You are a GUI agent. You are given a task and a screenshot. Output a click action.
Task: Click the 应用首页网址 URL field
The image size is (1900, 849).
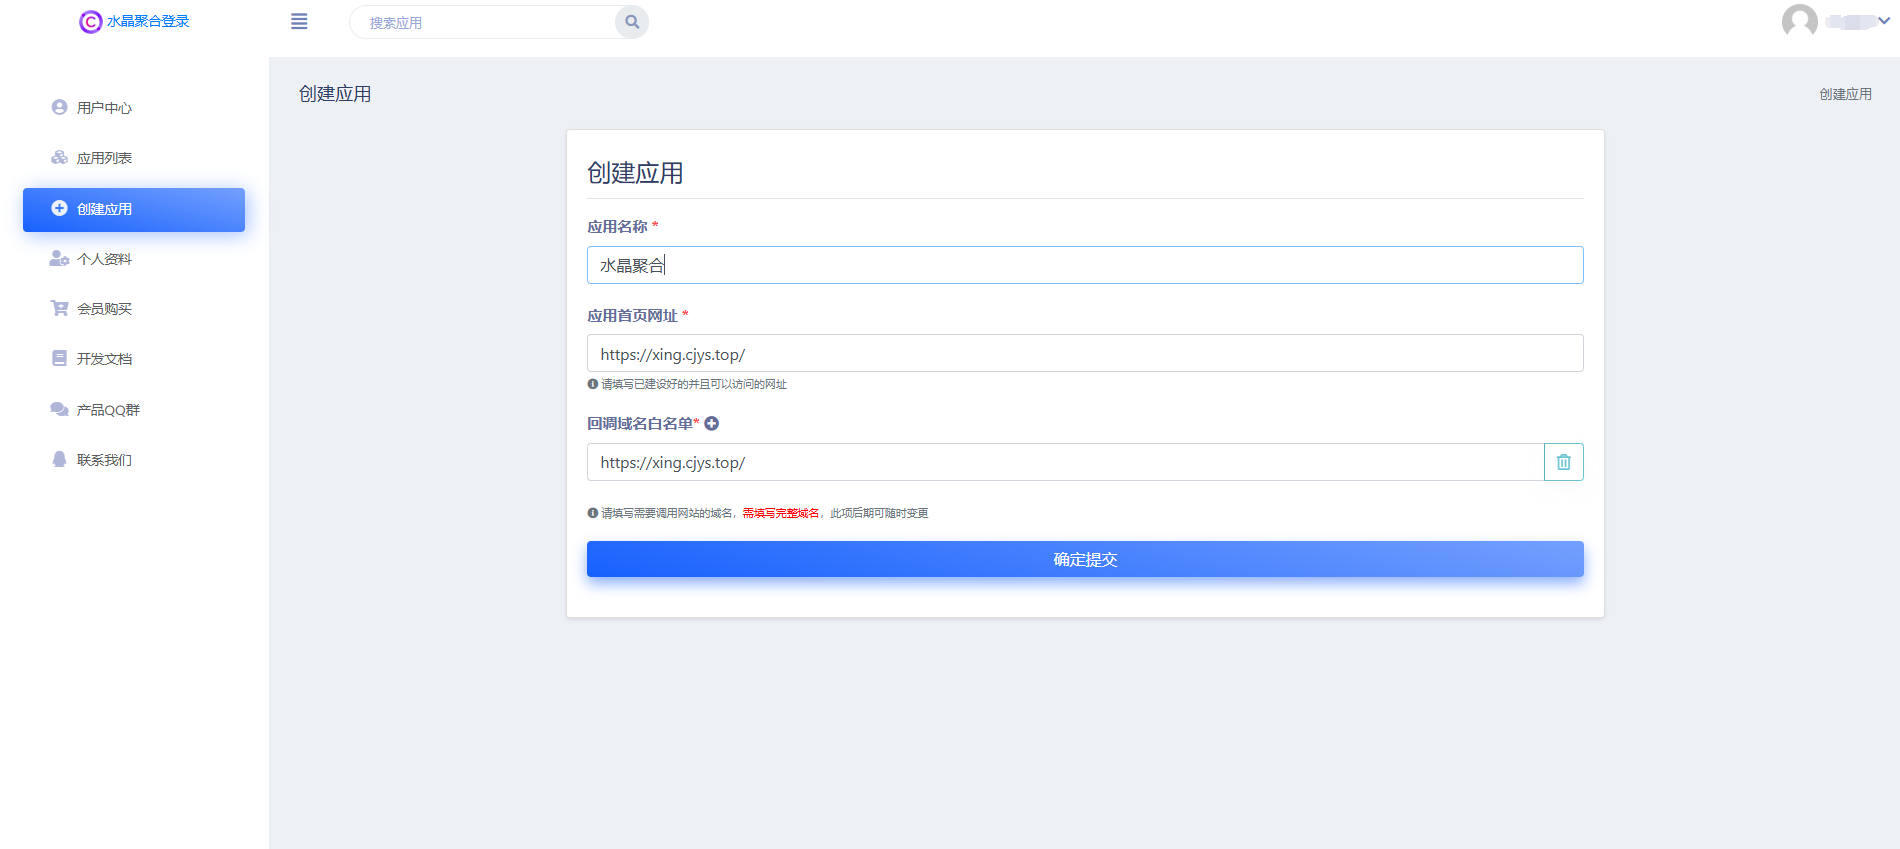pyautogui.click(x=1084, y=354)
